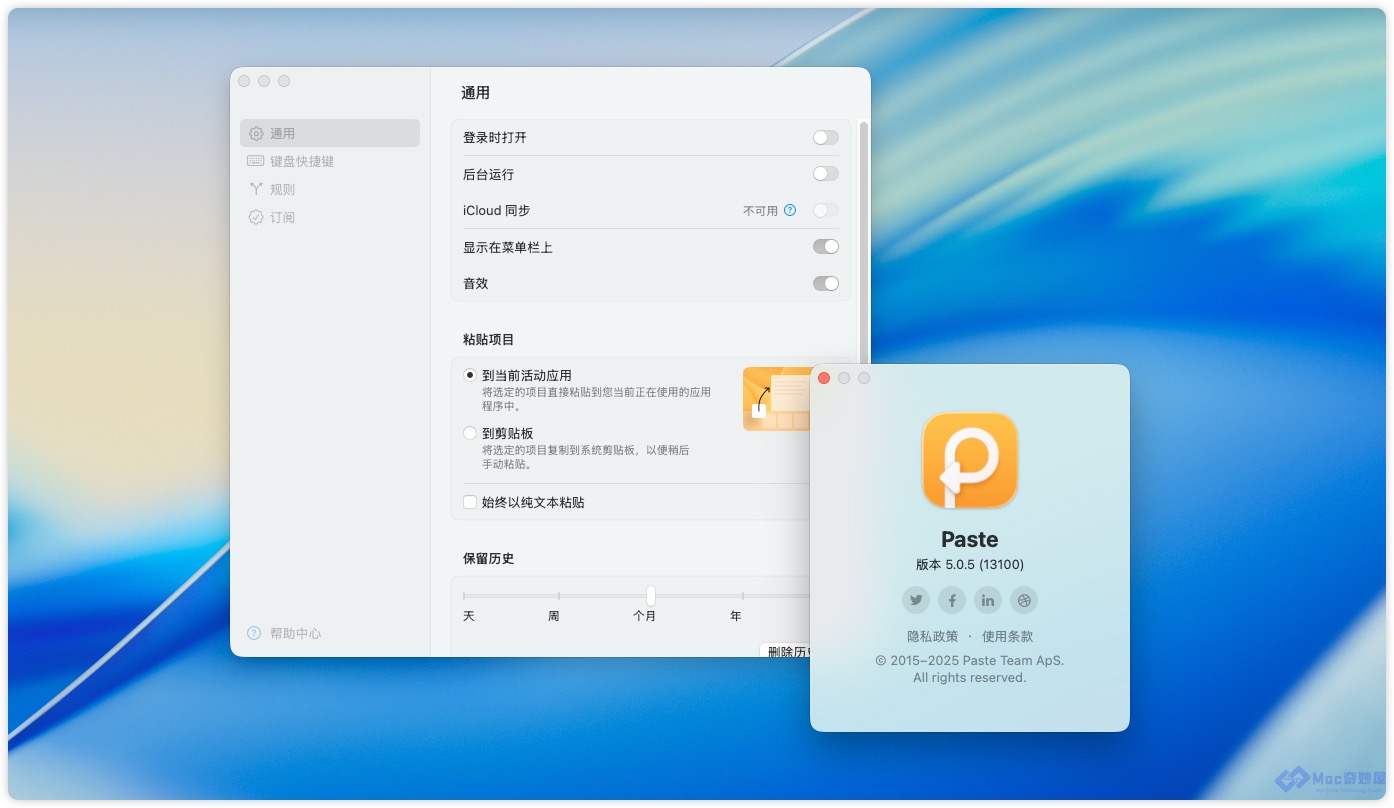Toggle the iCloud 同步 switch
Screen dimensions: 1394x808
click(826, 210)
